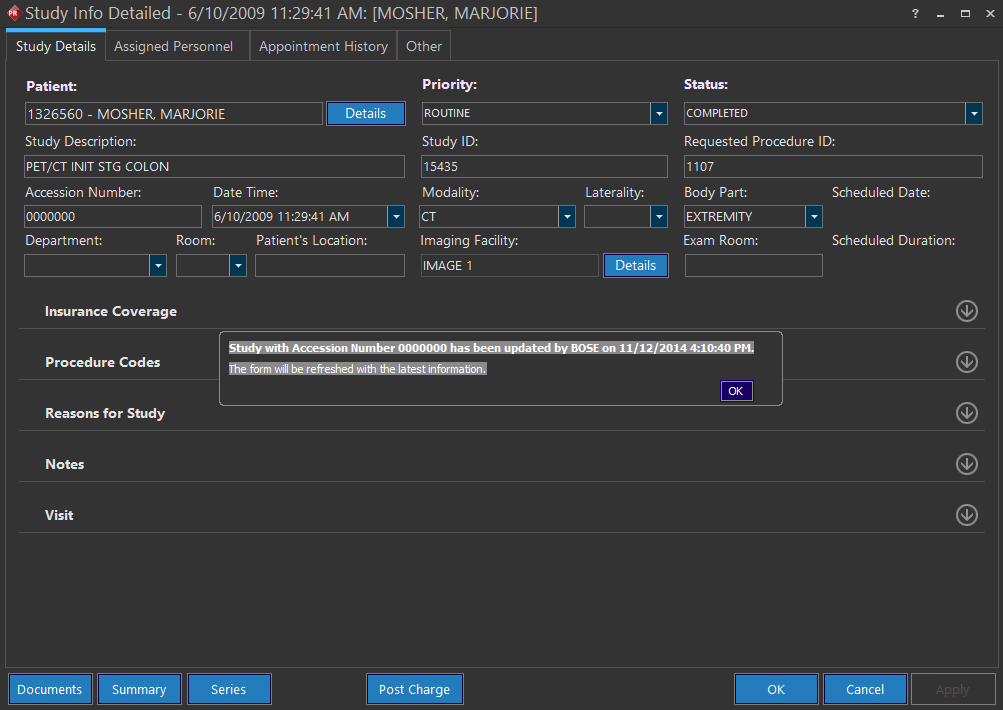Open the Priority dropdown

pos(659,114)
